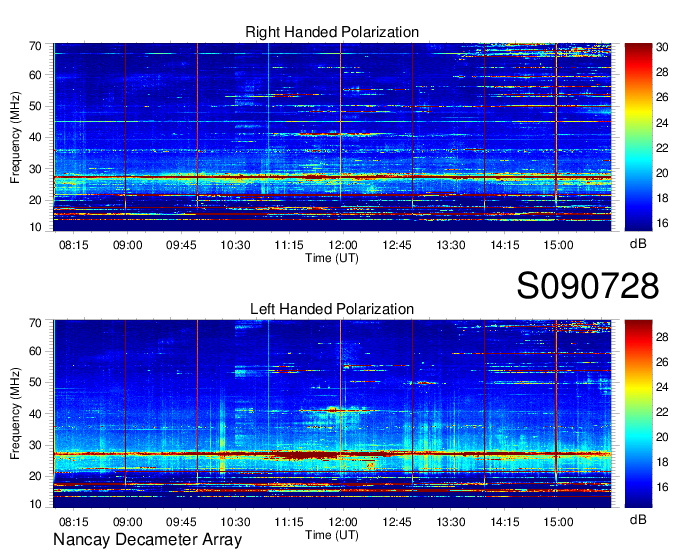Click the top colorbar's 'dB' unit label
Image resolution: width=680 pixels, height=552 pixels.
tap(638, 244)
